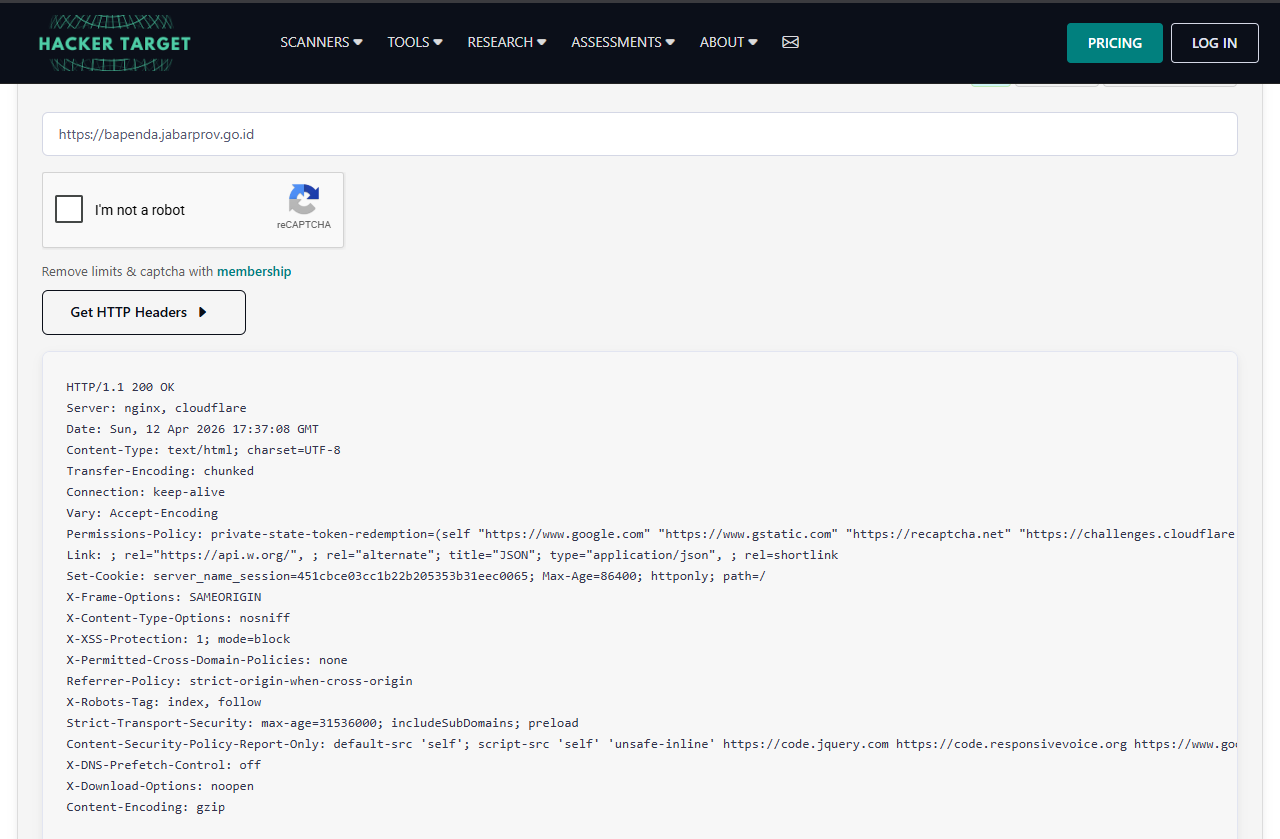Click the "Content-Type: text/html" header line
Viewport: 1280px width, 839px height.
pyautogui.click(x=203, y=450)
